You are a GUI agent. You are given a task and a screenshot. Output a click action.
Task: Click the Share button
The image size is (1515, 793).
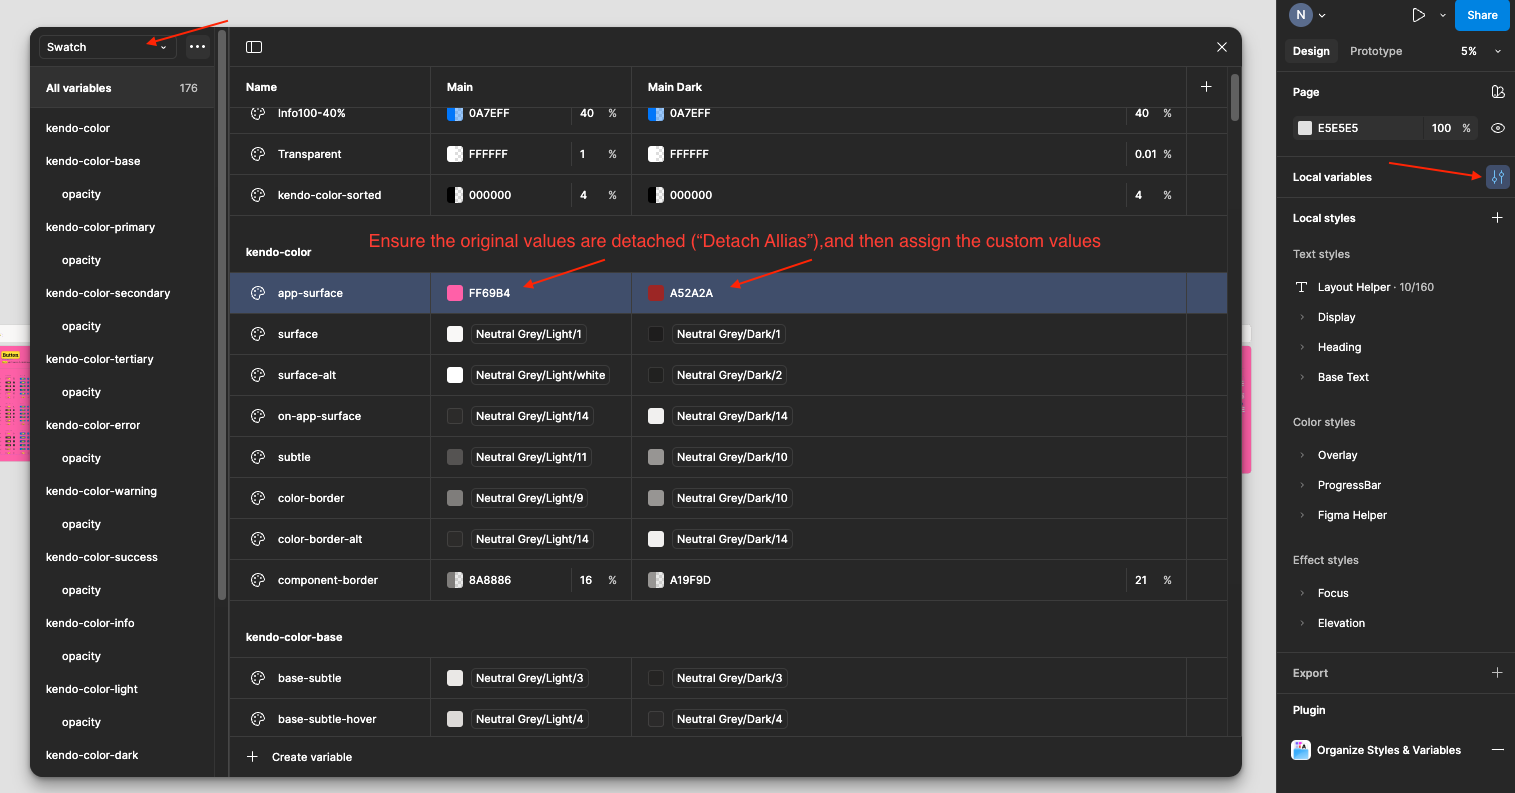click(x=1482, y=15)
